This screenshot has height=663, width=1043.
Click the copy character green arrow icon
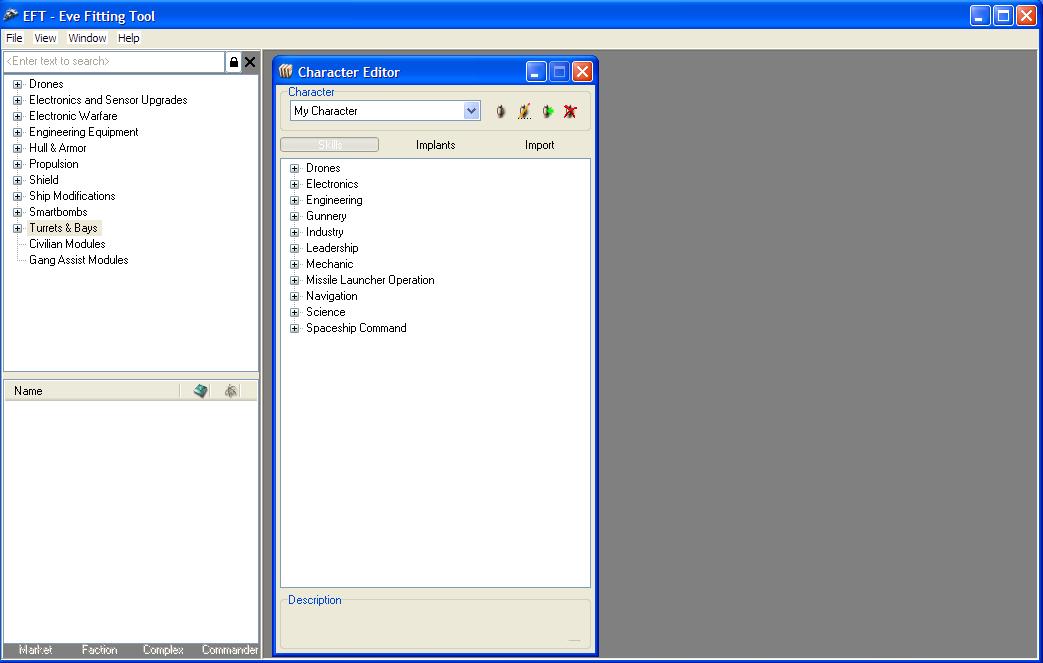click(547, 111)
